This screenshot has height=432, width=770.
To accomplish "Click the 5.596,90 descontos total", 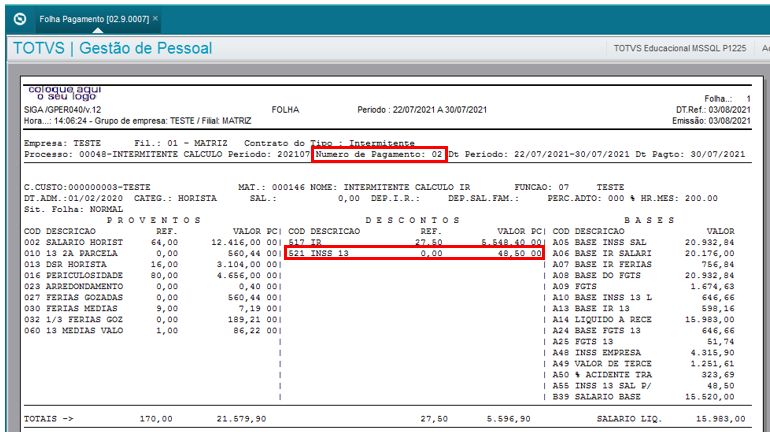I will click(509, 419).
